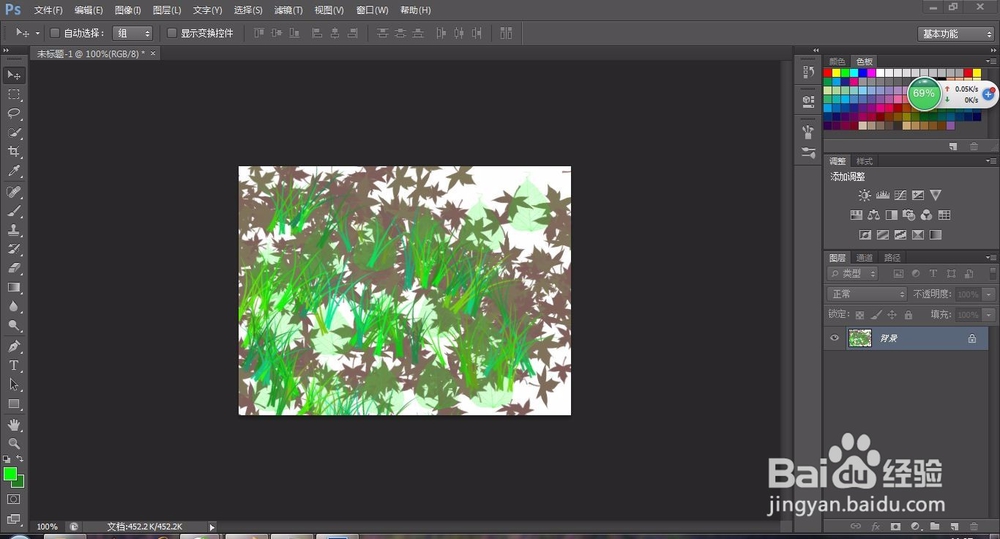Open the 文件(F) menu
Screen dimensions: 1000x539
pyautogui.click(x=48, y=10)
